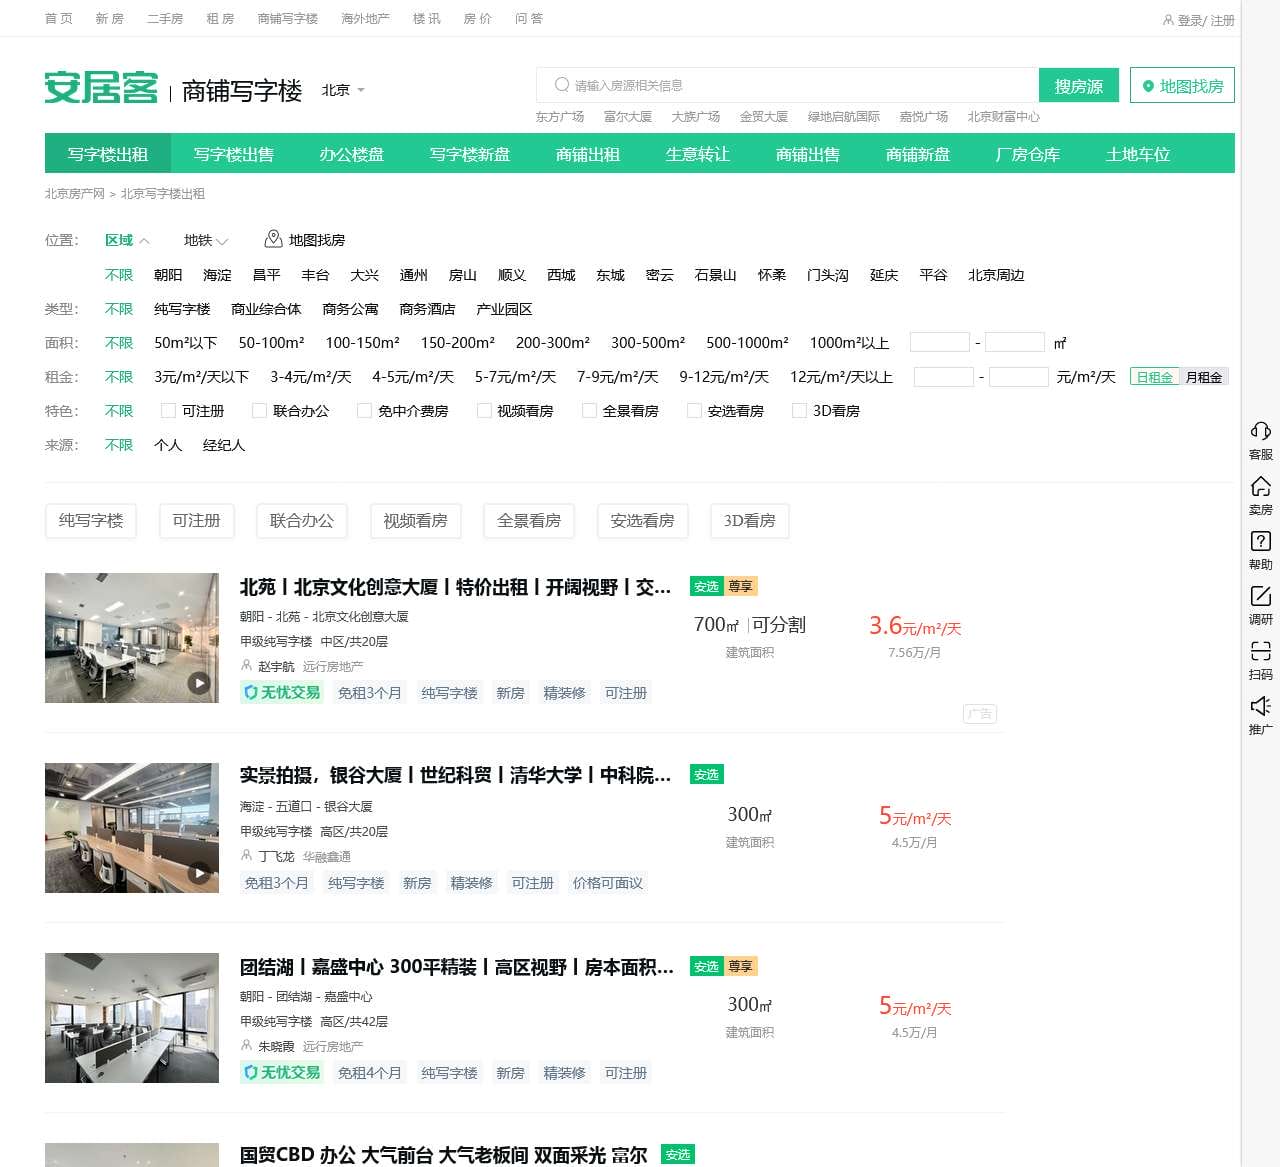This screenshot has height=1167, width=1280.
Task: Click the maximum rent input box
Action: coord(1019,376)
